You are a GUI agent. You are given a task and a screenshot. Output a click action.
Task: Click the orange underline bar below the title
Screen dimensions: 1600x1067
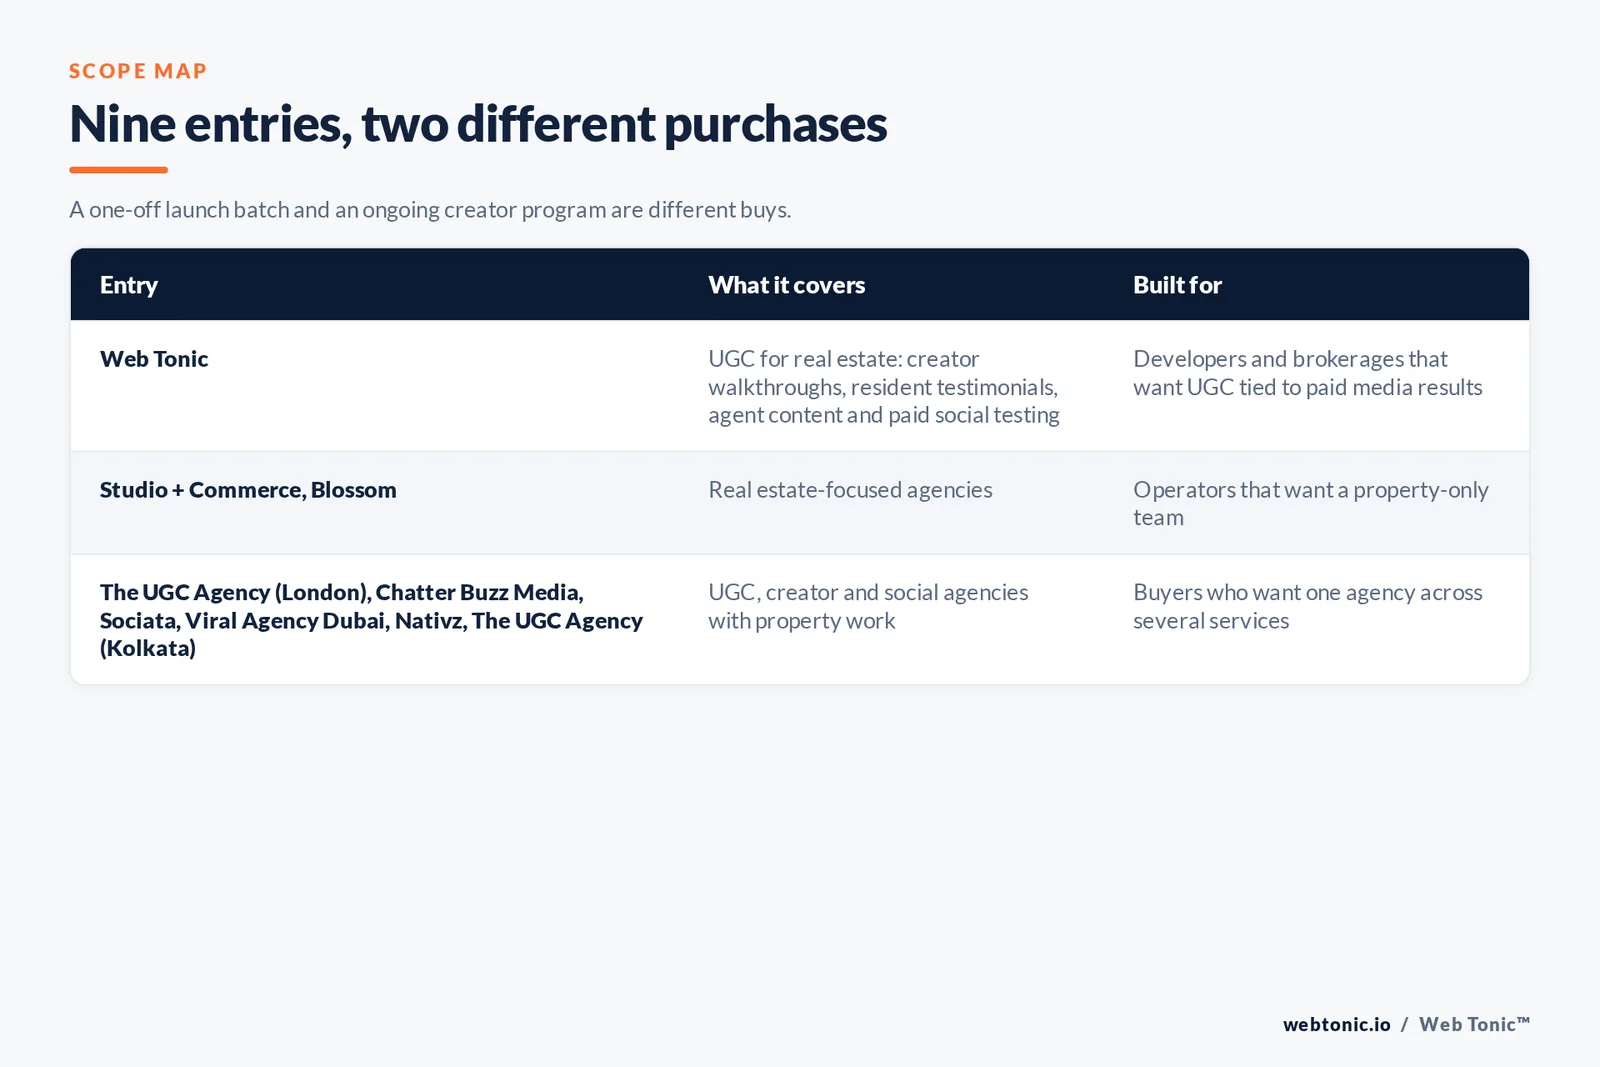pos(118,170)
